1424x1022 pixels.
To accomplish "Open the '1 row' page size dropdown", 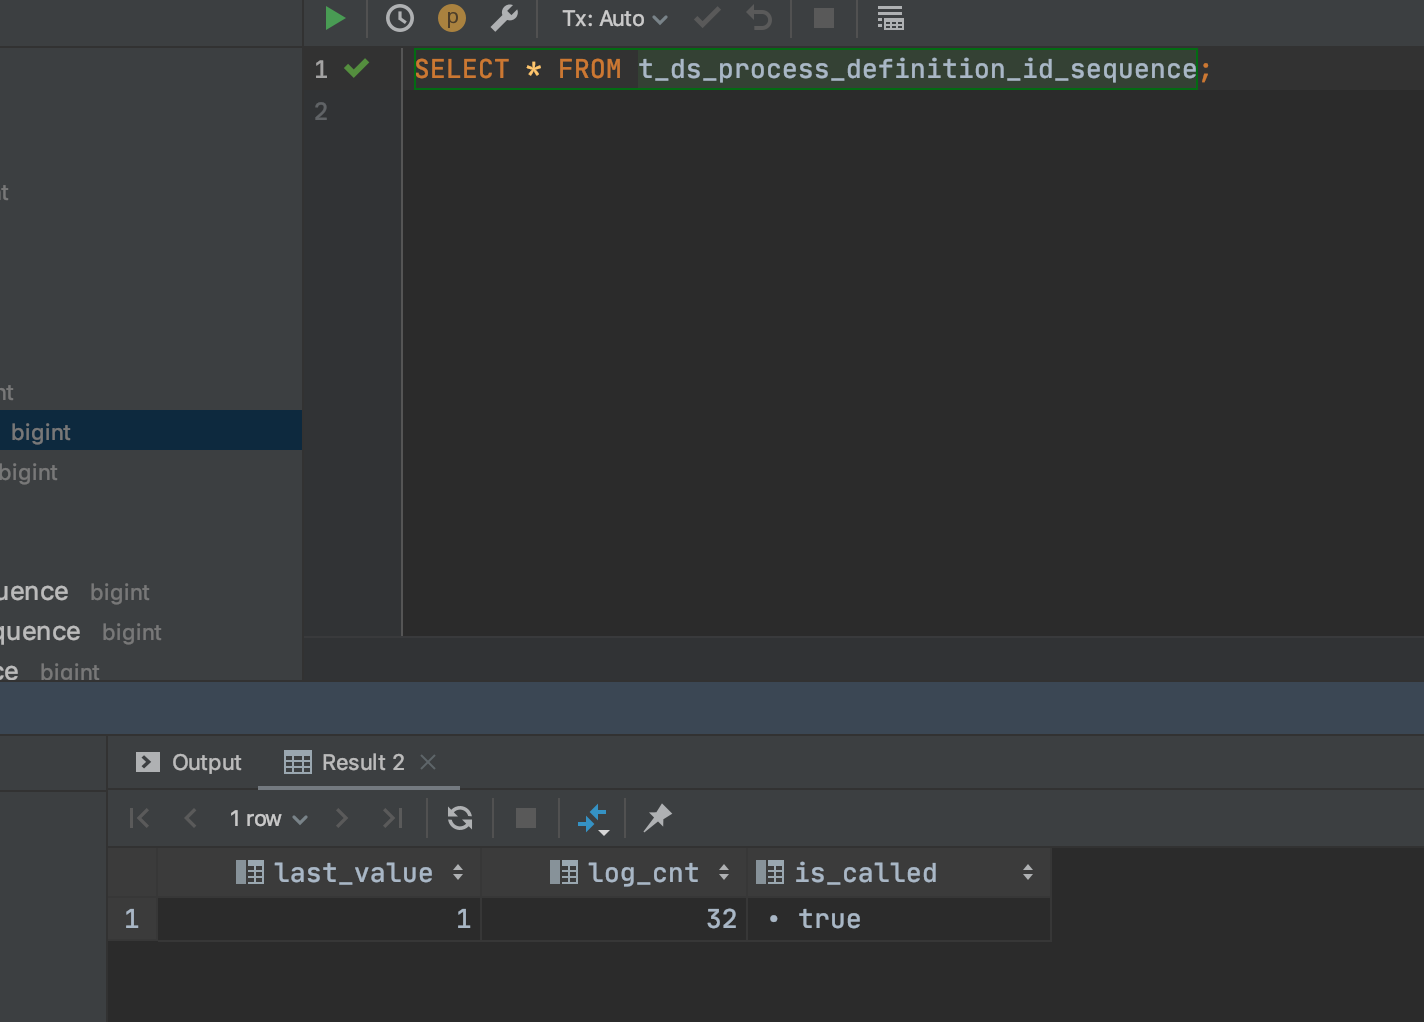I will point(268,818).
